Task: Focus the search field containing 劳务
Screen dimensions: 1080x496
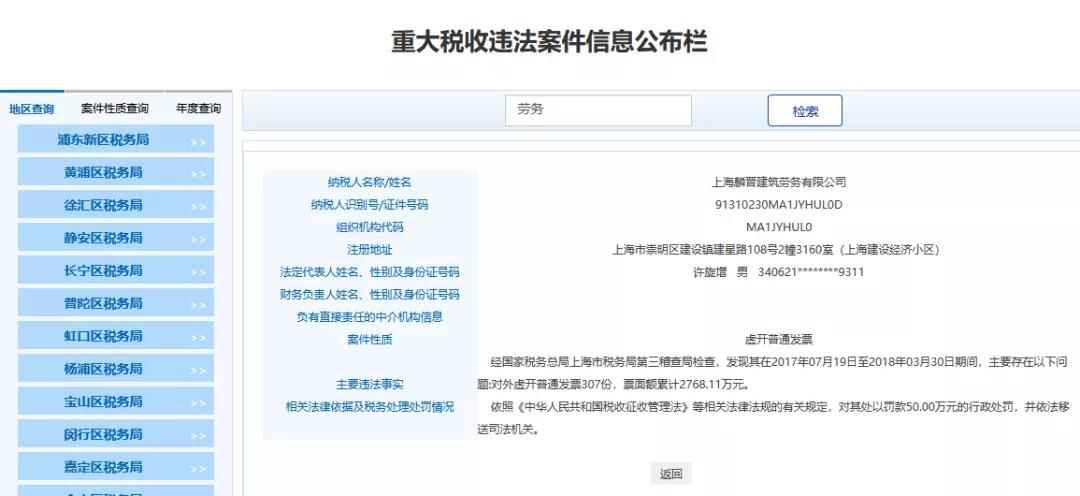Action: pos(597,110)
